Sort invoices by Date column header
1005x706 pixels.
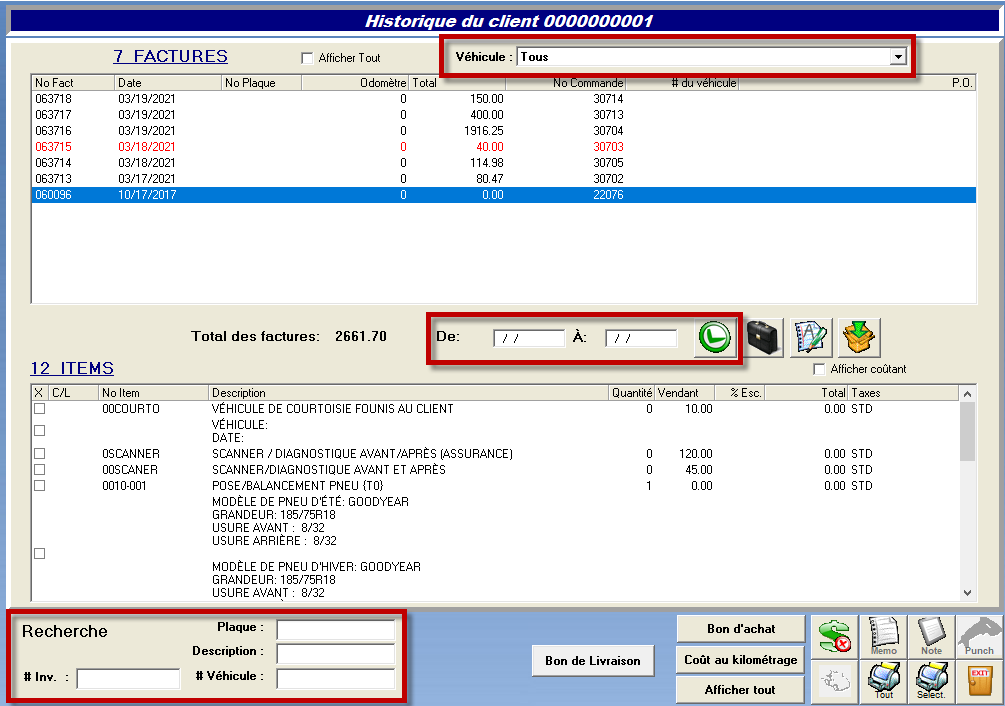(167, 83)
